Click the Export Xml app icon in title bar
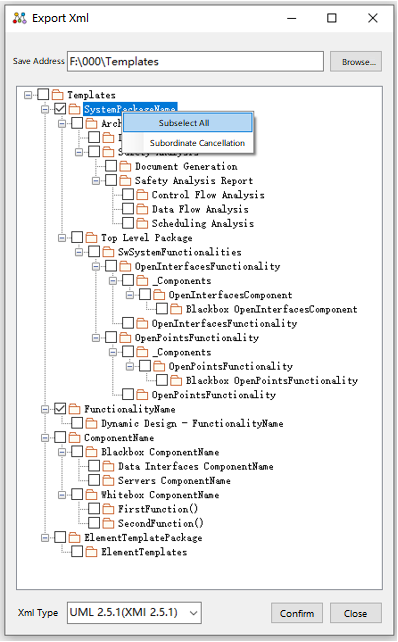398x642 pixels. 19,18
